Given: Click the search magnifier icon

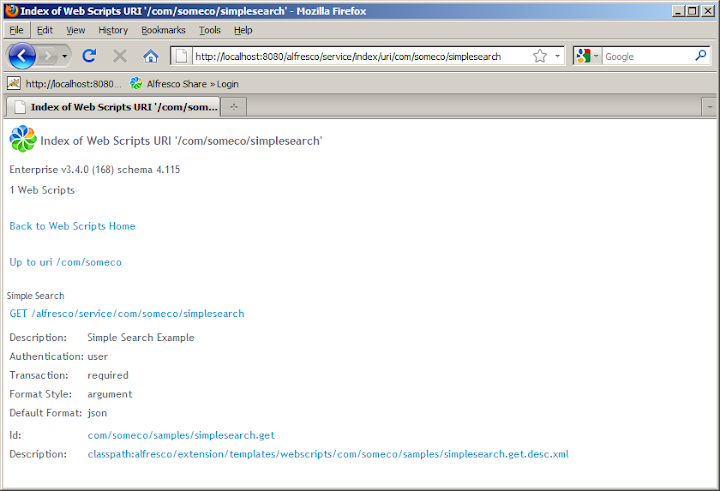Looking at the screenshot, I should (x=701, y=56).
